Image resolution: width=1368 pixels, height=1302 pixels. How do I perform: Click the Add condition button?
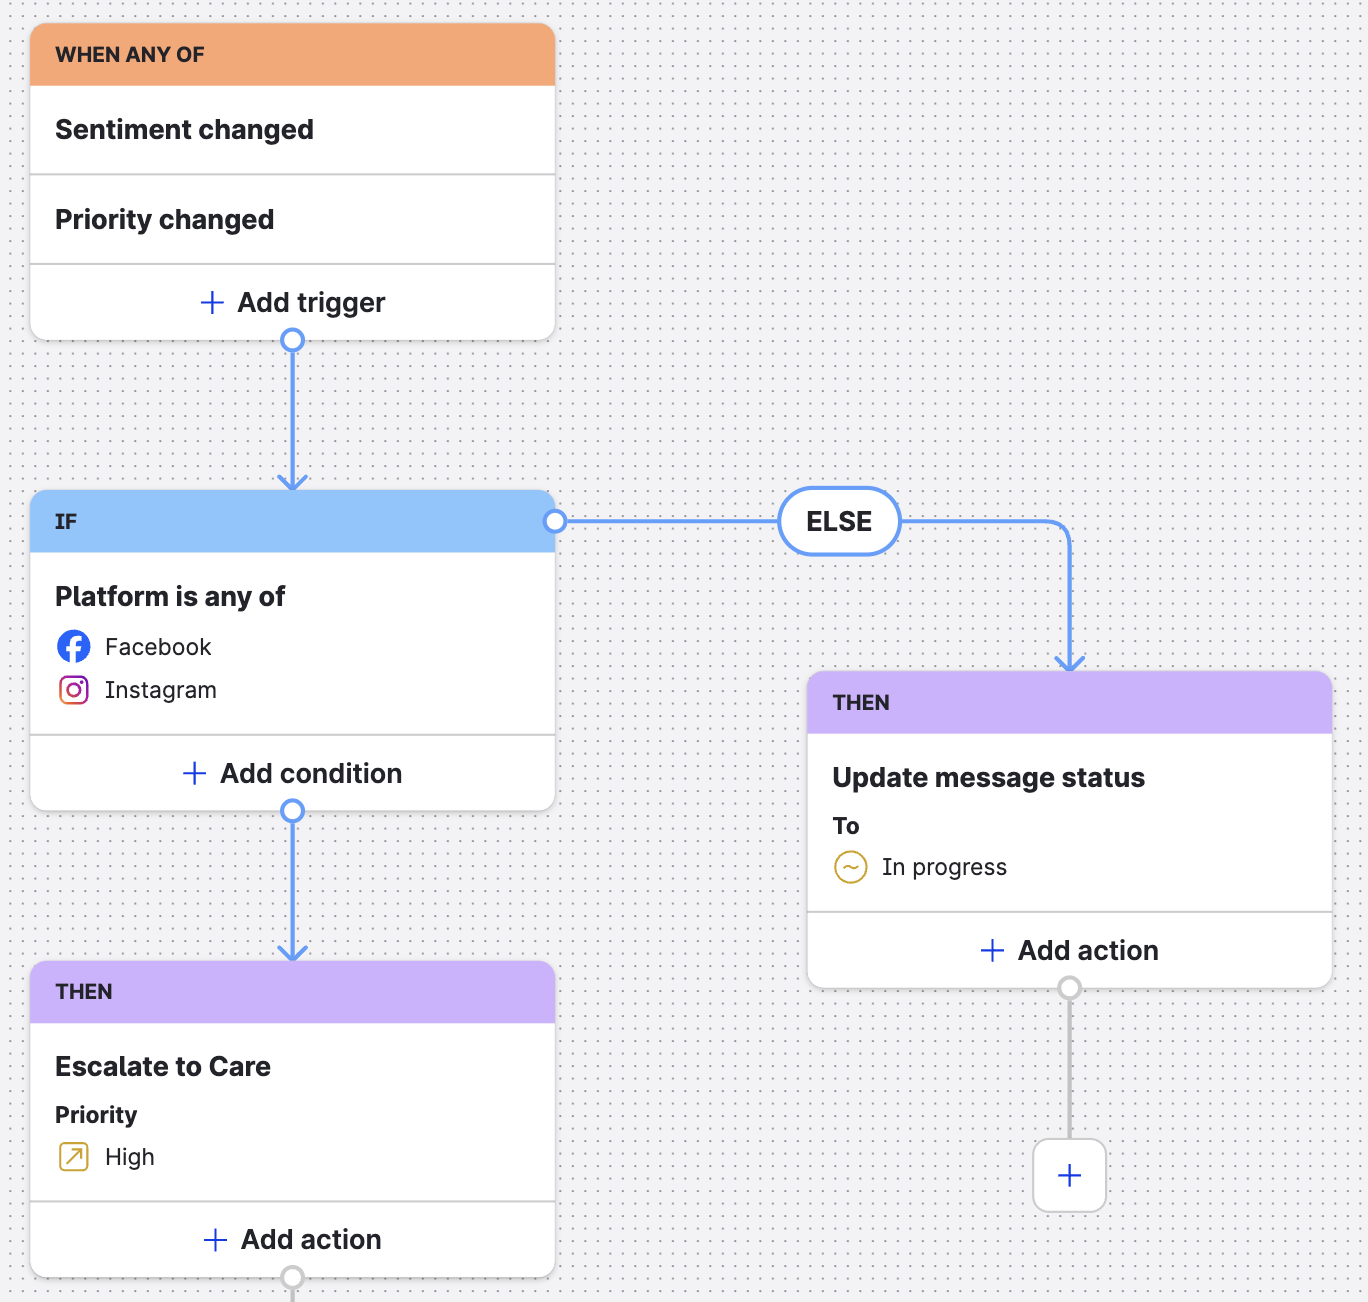tap(292, 774)
